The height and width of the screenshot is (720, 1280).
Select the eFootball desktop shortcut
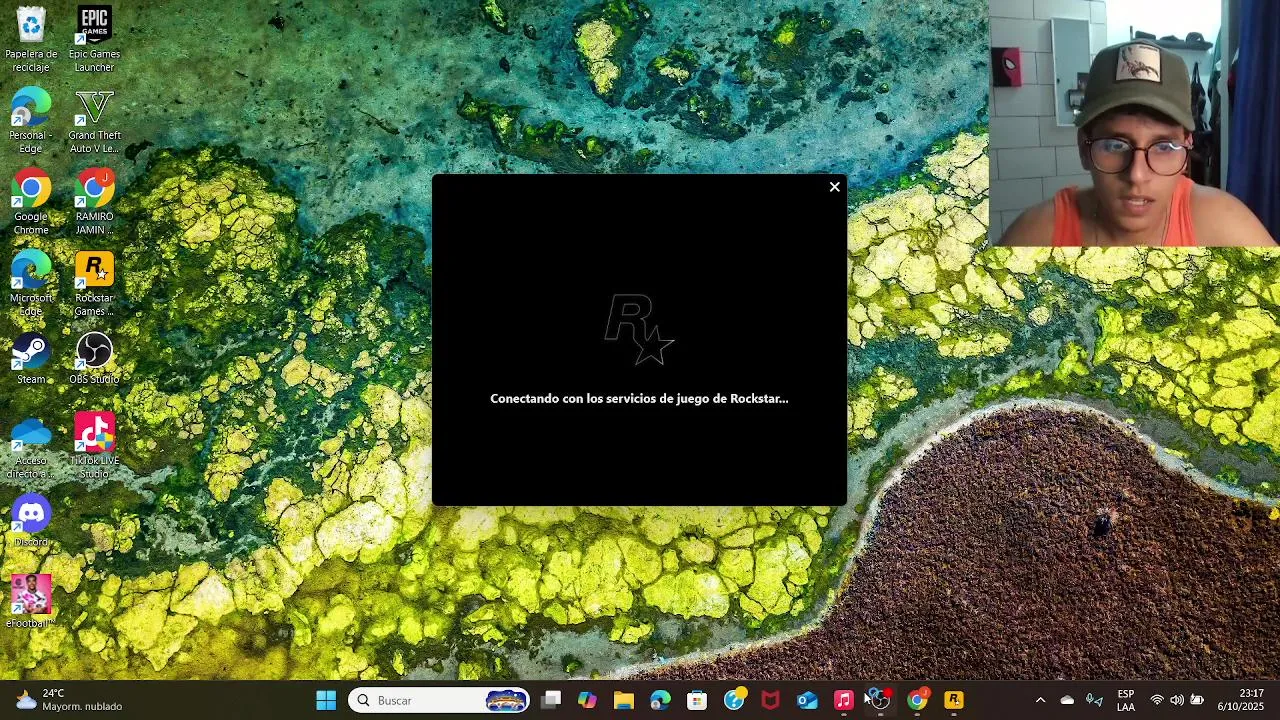(x=31, y=602)
